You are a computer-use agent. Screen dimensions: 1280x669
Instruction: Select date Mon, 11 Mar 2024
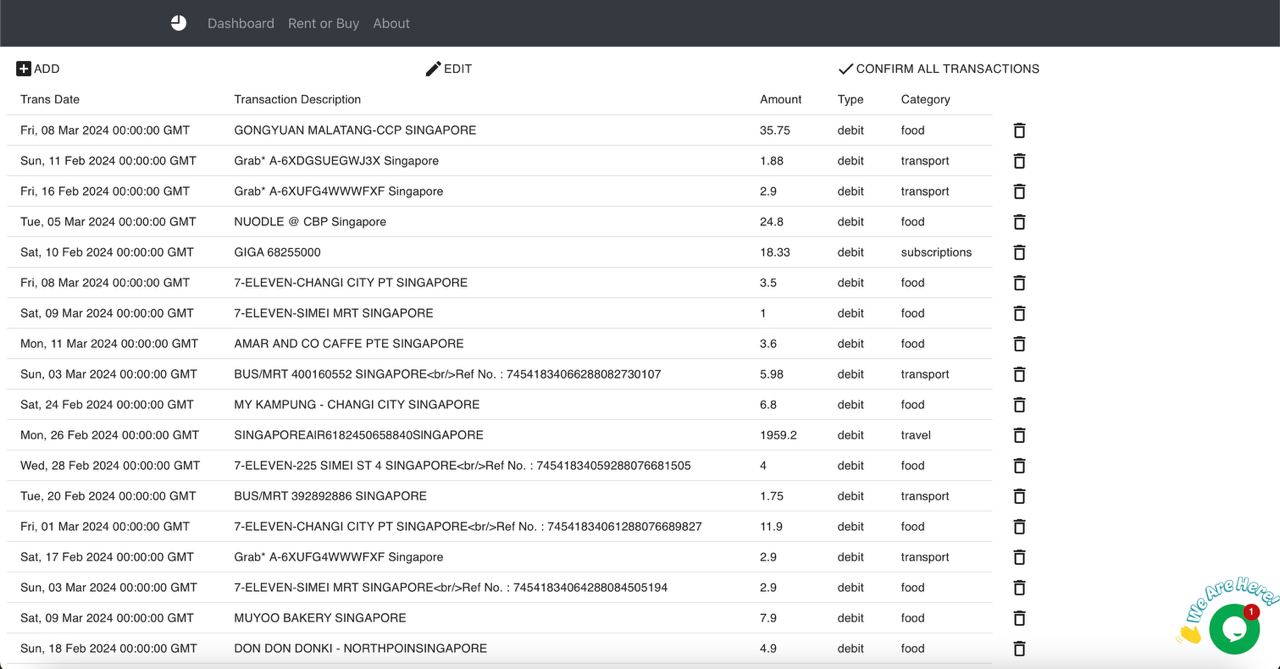click(109, 343)
